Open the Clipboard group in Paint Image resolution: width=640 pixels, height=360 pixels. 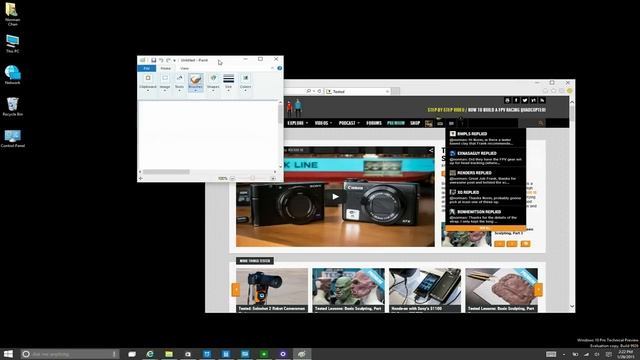[x=148, y=82]
